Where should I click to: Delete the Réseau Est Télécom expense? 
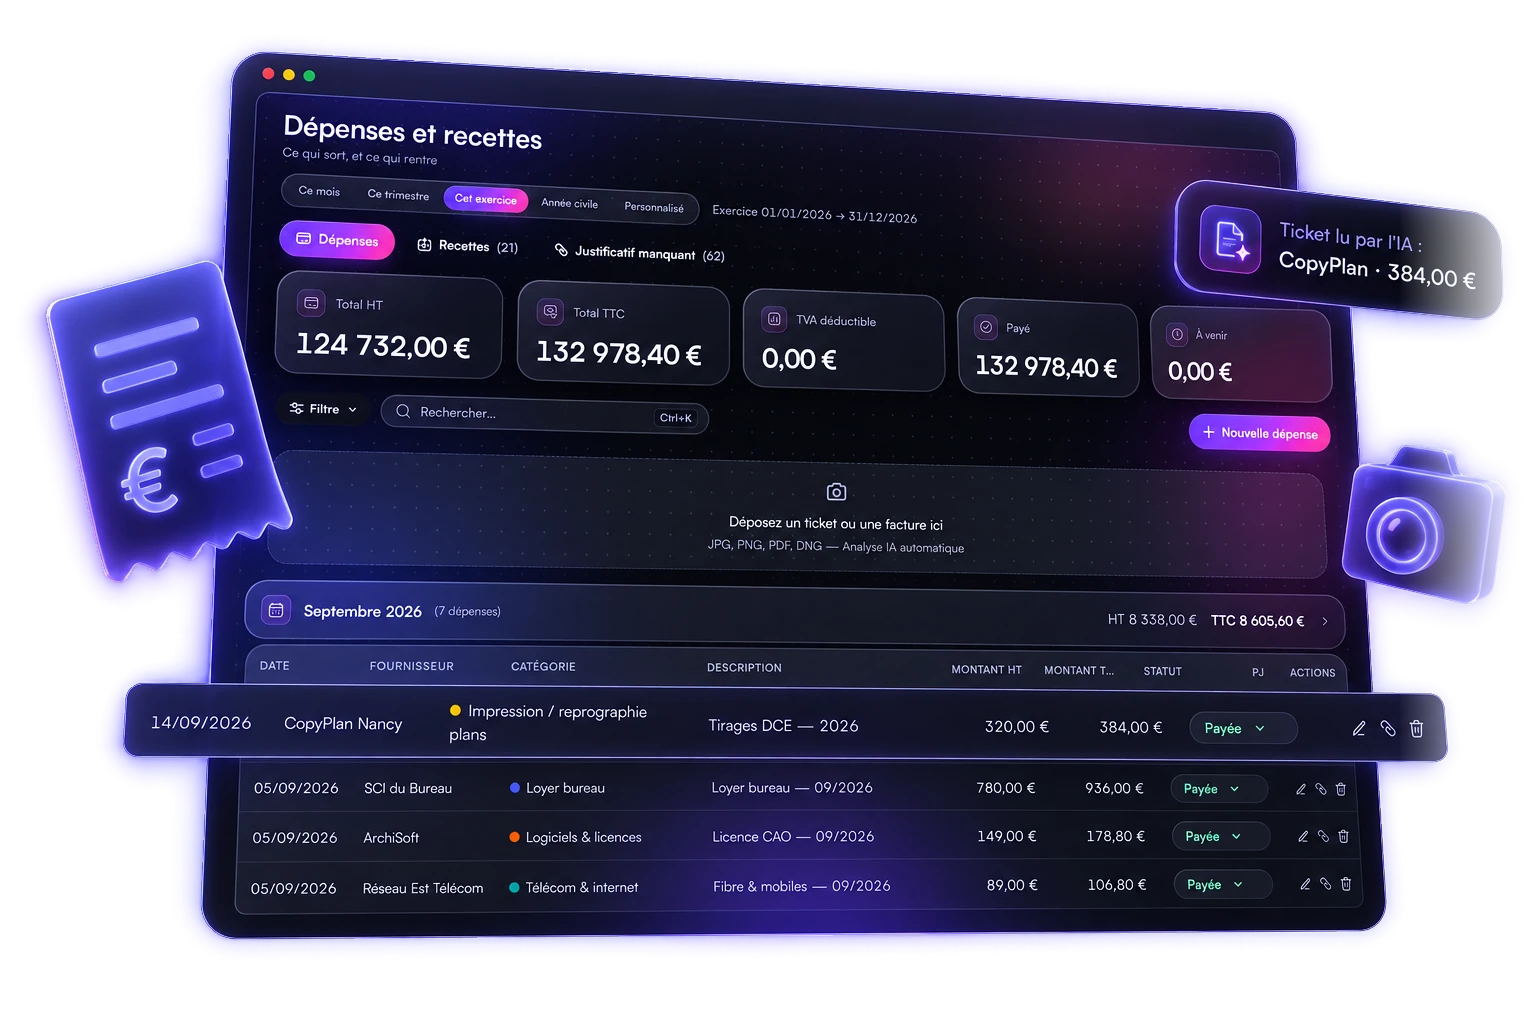pyautogui.click(x=1346, y=884)
